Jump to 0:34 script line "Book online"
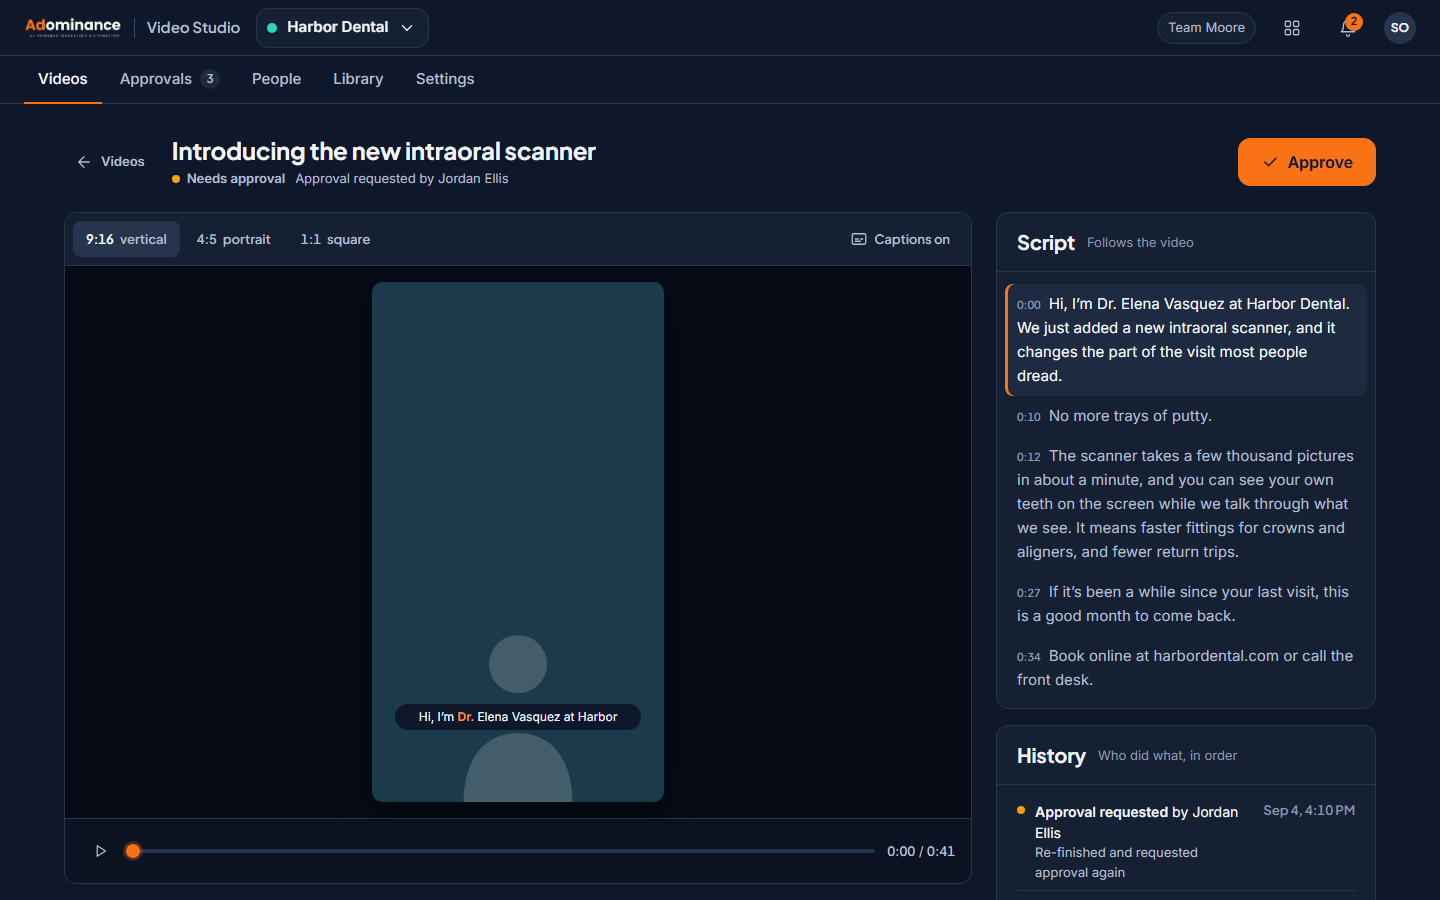The height and width of the screenshot is (900, 1440). point(1186,668)
